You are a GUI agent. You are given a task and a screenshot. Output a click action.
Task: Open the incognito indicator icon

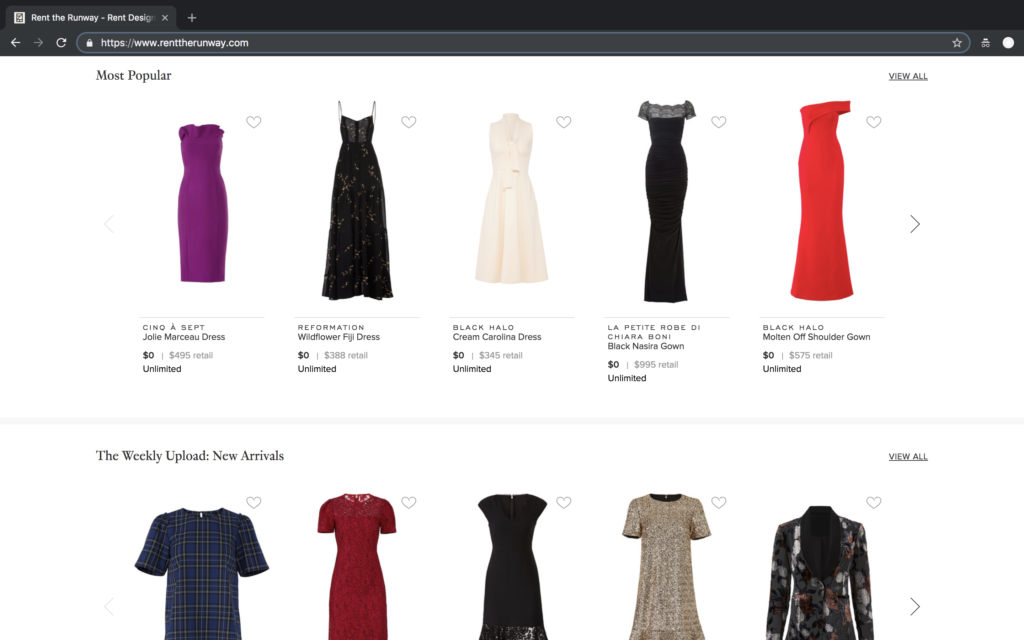pos(985,42)
